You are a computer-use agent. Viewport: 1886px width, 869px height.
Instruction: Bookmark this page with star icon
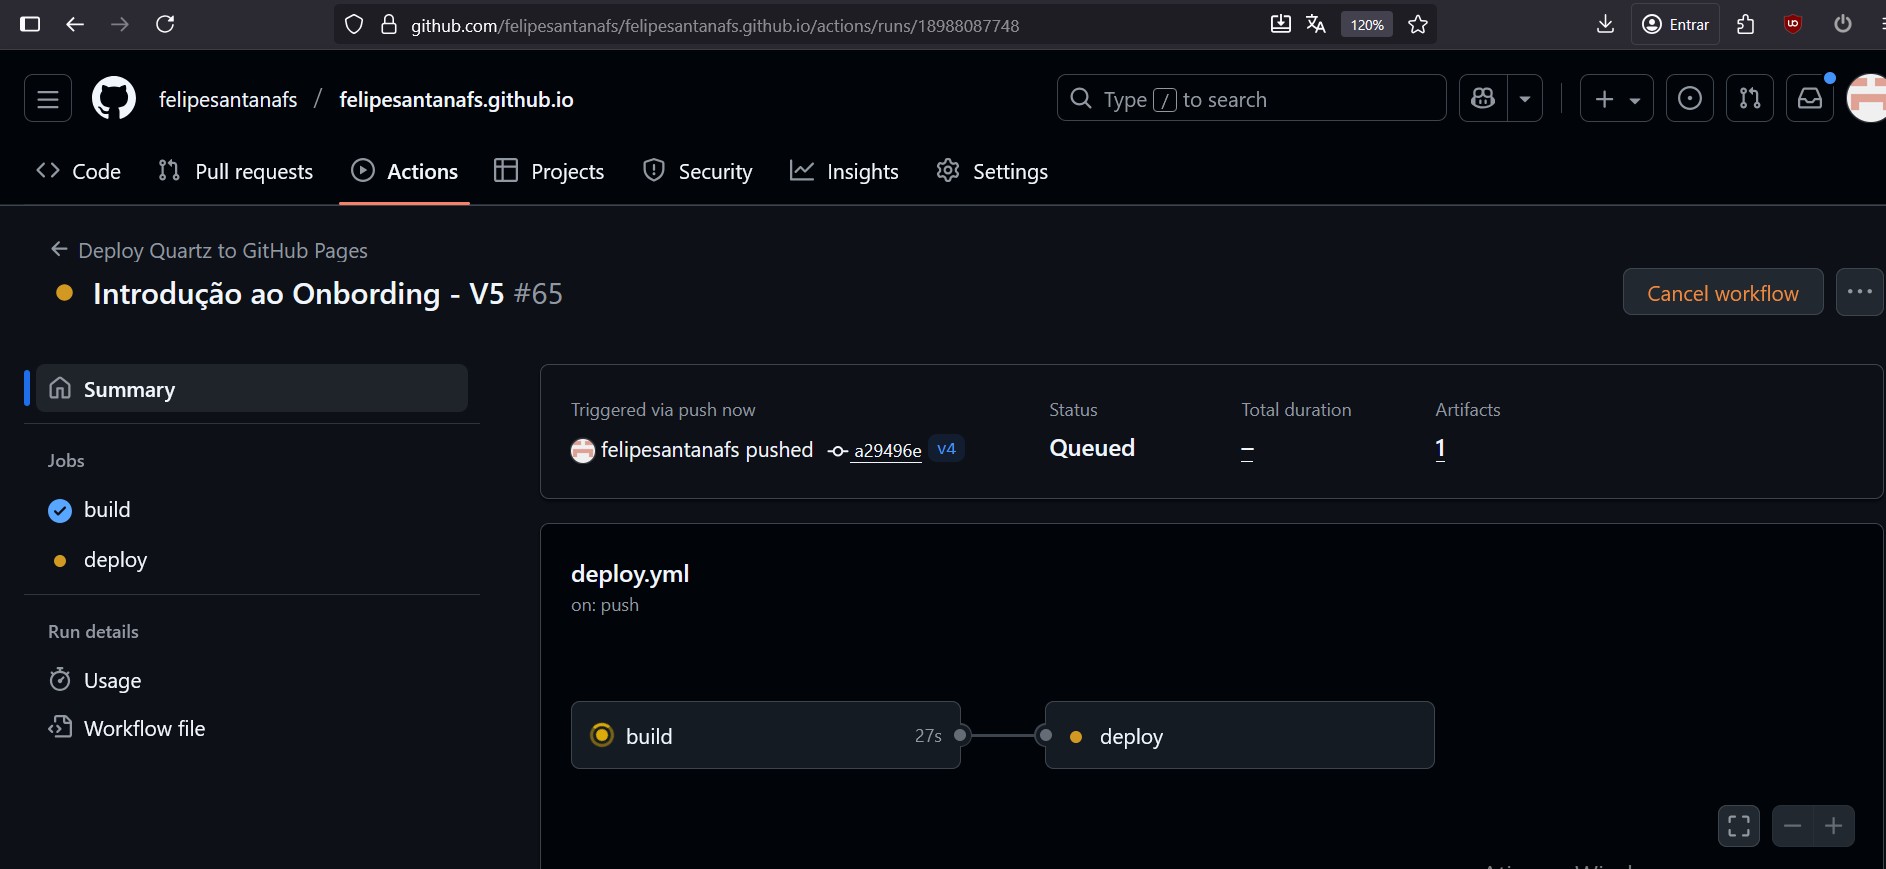click(x=1417, y=25)
